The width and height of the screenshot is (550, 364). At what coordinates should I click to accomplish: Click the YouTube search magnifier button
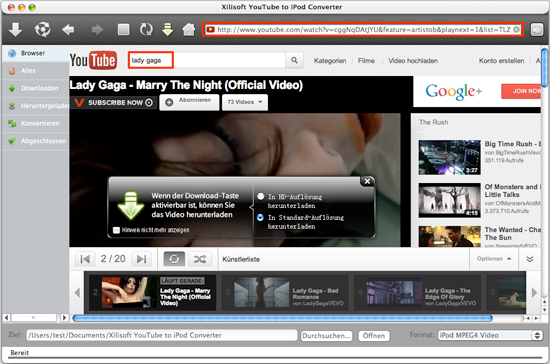click(294, 60)
